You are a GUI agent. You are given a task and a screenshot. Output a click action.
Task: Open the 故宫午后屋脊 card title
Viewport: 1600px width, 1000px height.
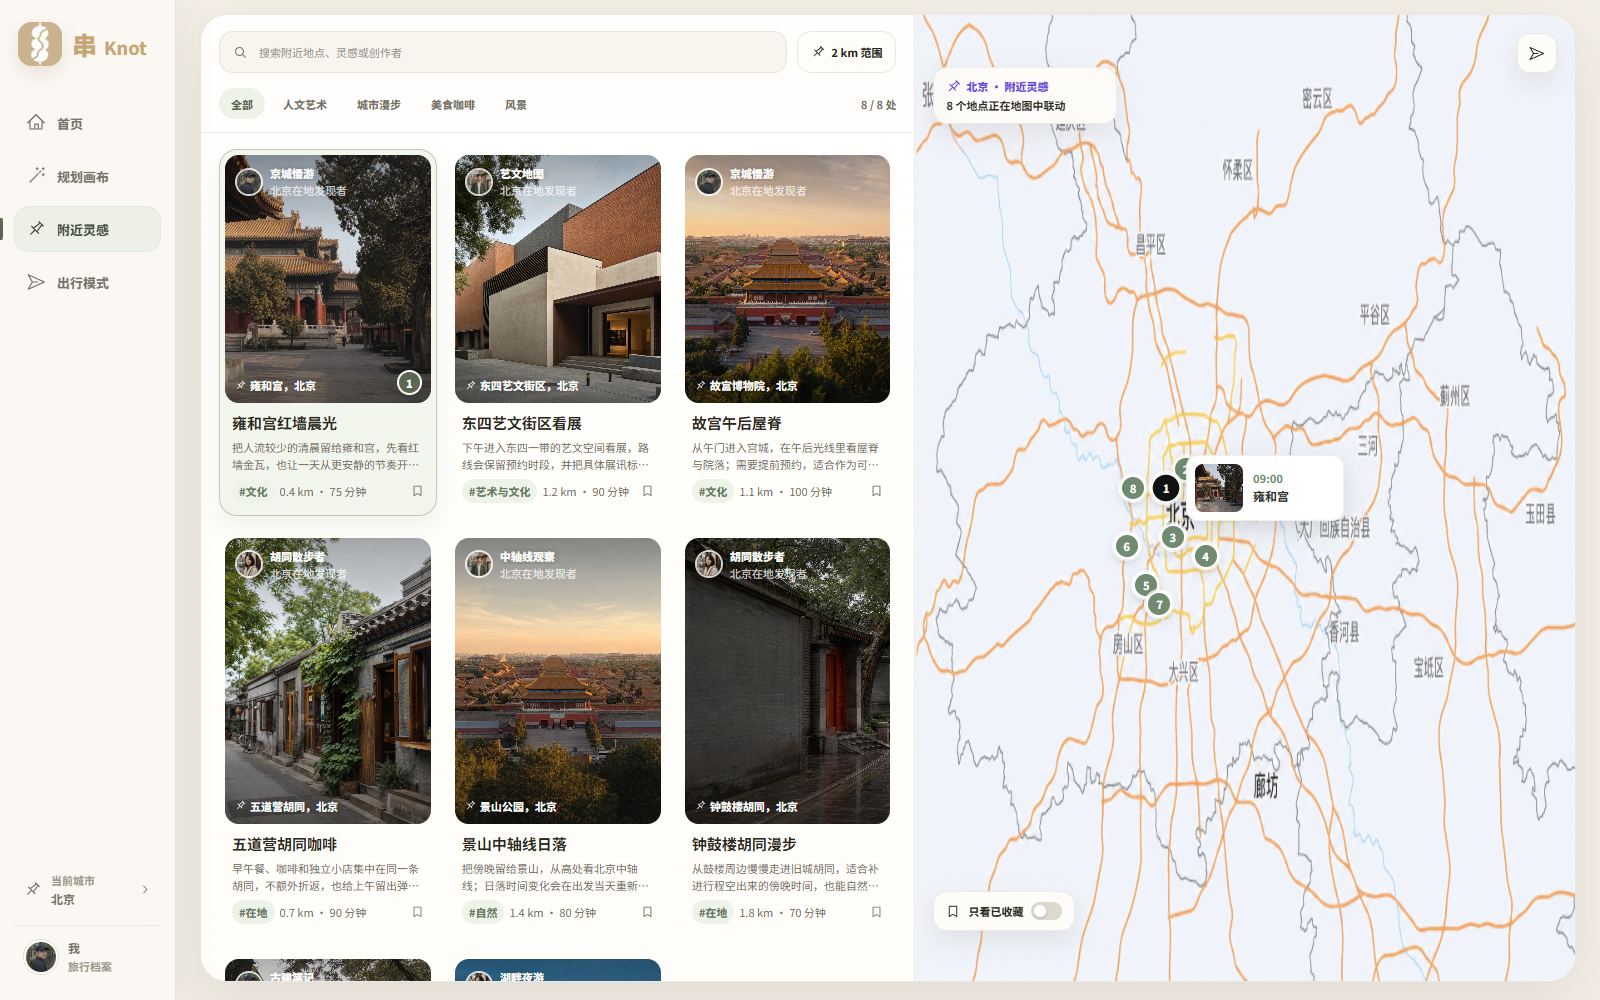pyautogui.click(x=737, y=424)
